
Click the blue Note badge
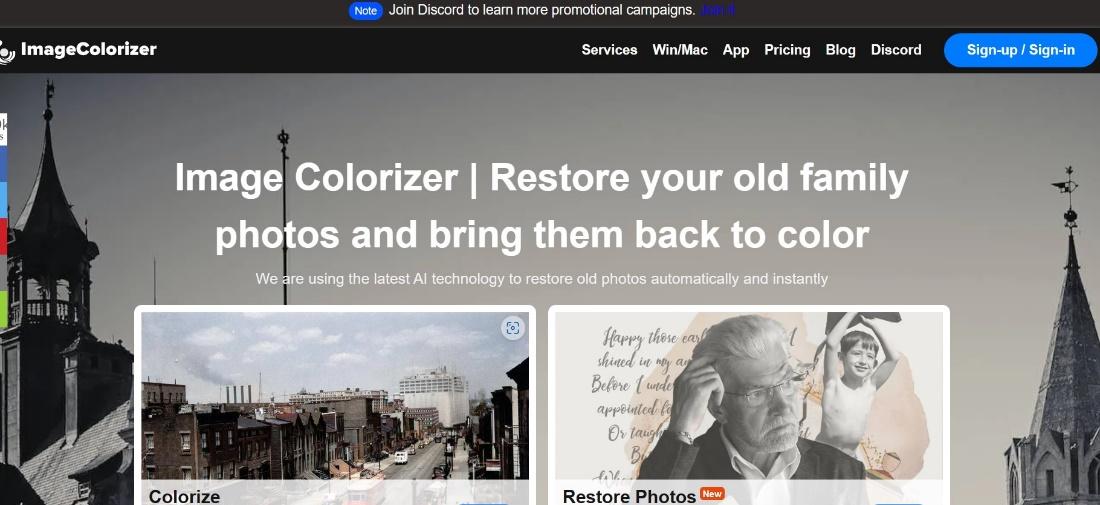pos(365,11)
